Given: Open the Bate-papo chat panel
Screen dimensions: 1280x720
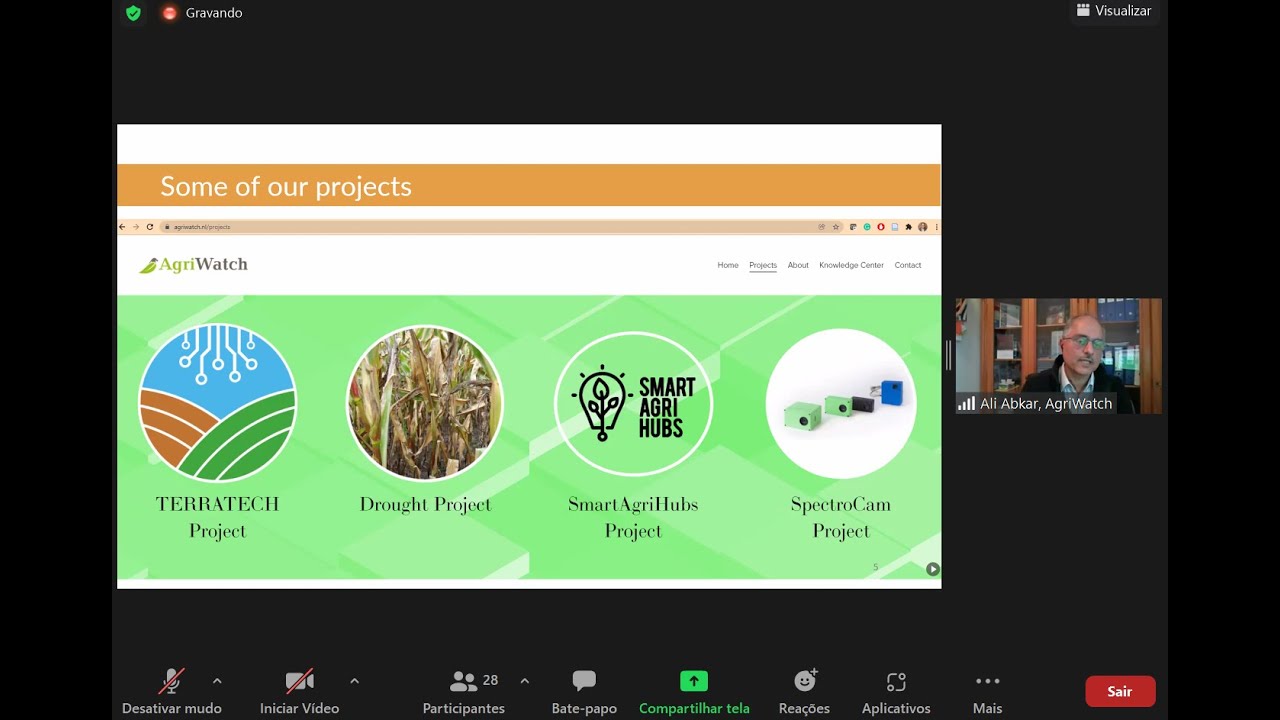Looking at the screenshot, I should click(x=584, y=692).
